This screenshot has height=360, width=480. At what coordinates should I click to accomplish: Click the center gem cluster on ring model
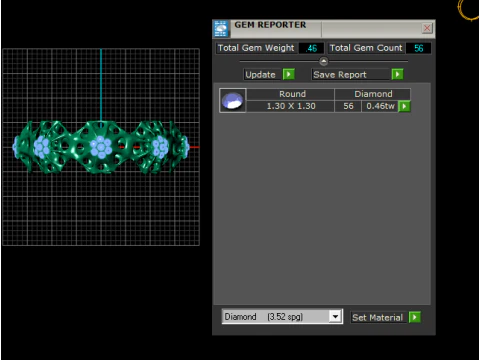click(x=101, y=147)
